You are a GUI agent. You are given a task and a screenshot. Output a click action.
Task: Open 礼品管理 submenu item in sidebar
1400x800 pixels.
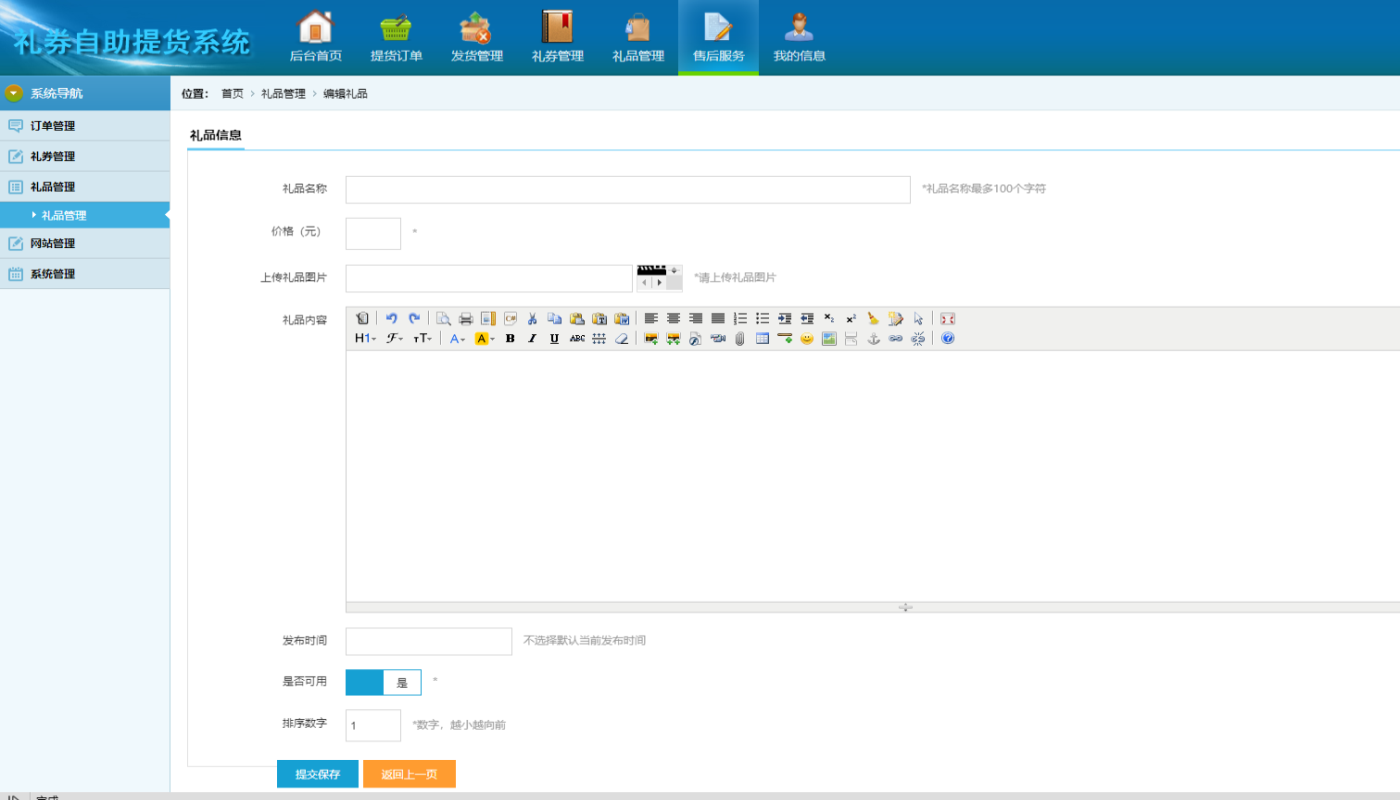[85, 215]
